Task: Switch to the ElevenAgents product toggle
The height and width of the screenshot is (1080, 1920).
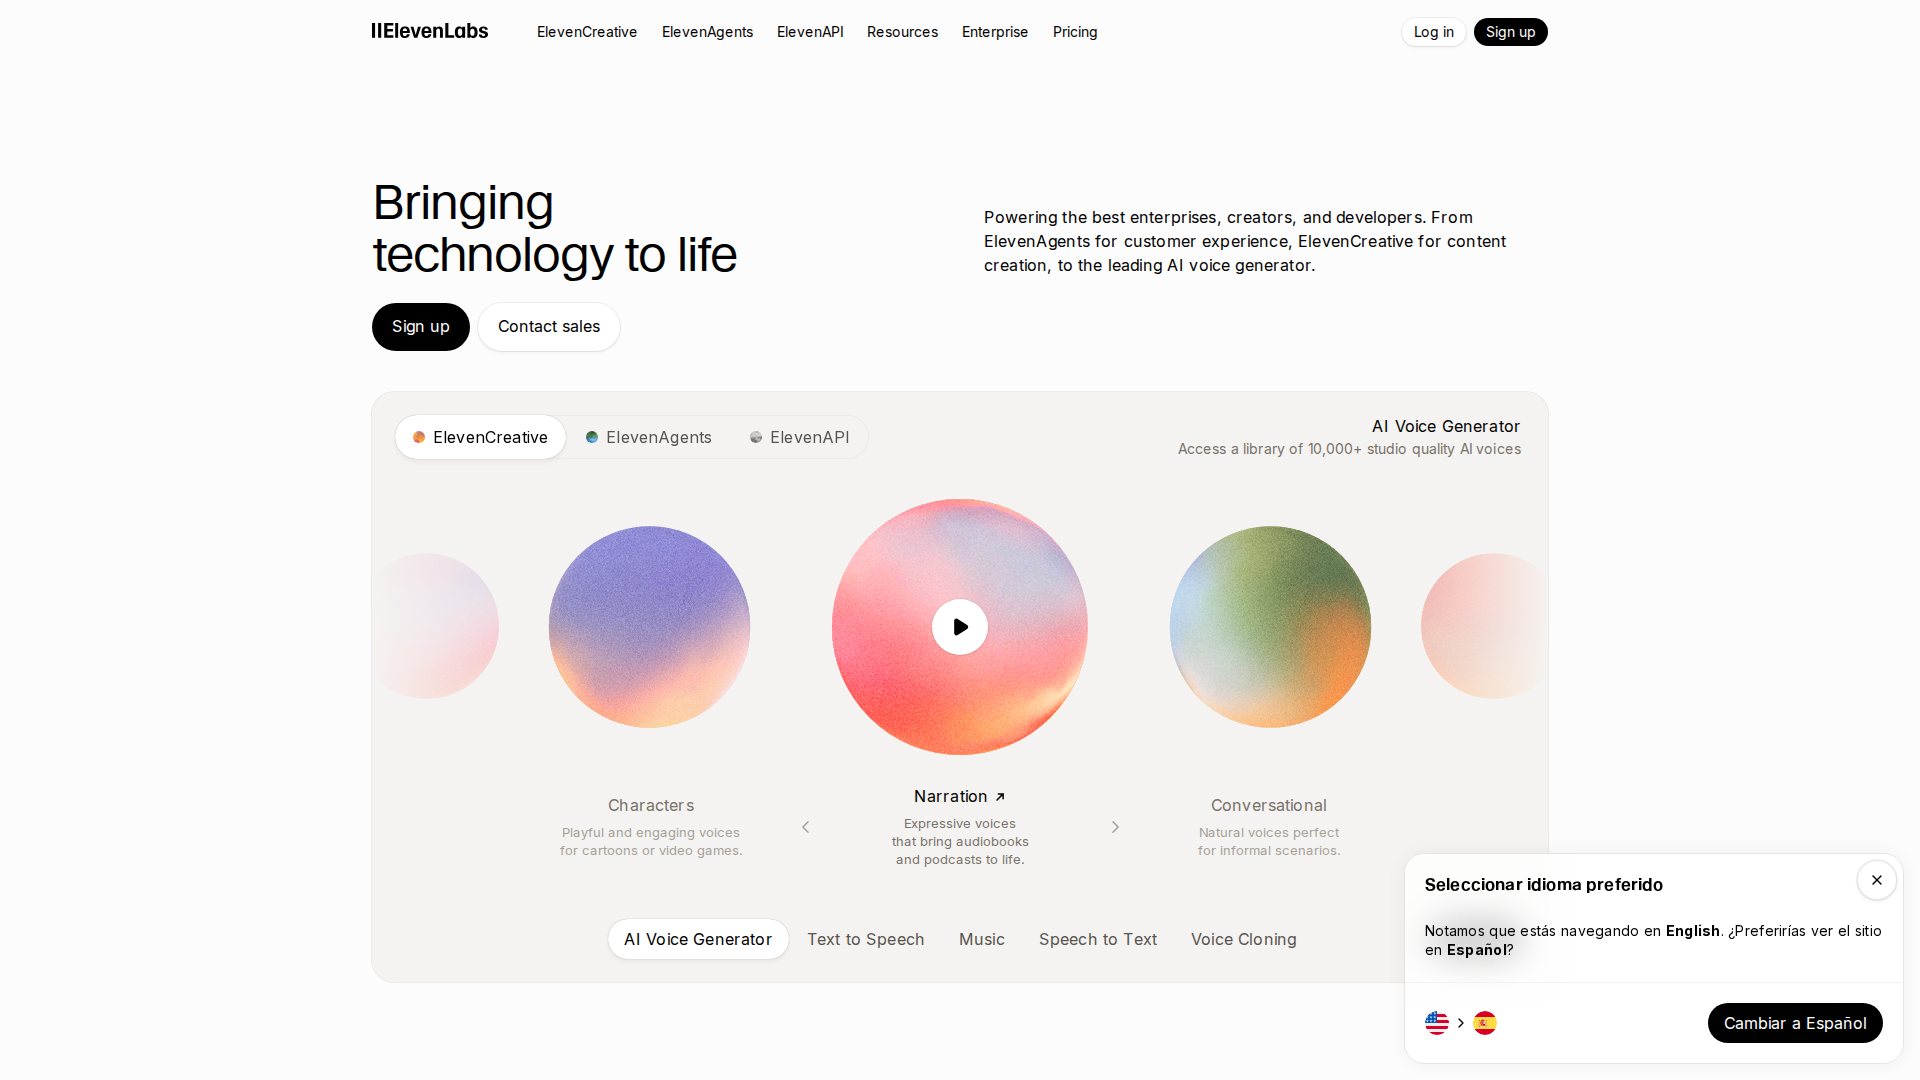Action: click(x=649, y=437)
